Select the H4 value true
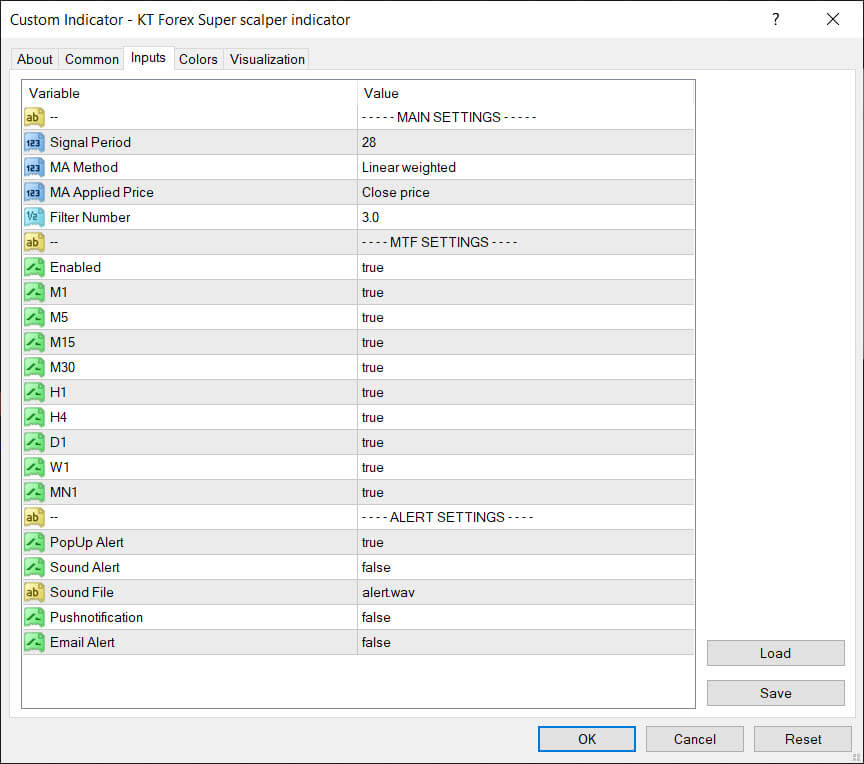Viewport: 864px width, 764px height. tap(372, 418)
